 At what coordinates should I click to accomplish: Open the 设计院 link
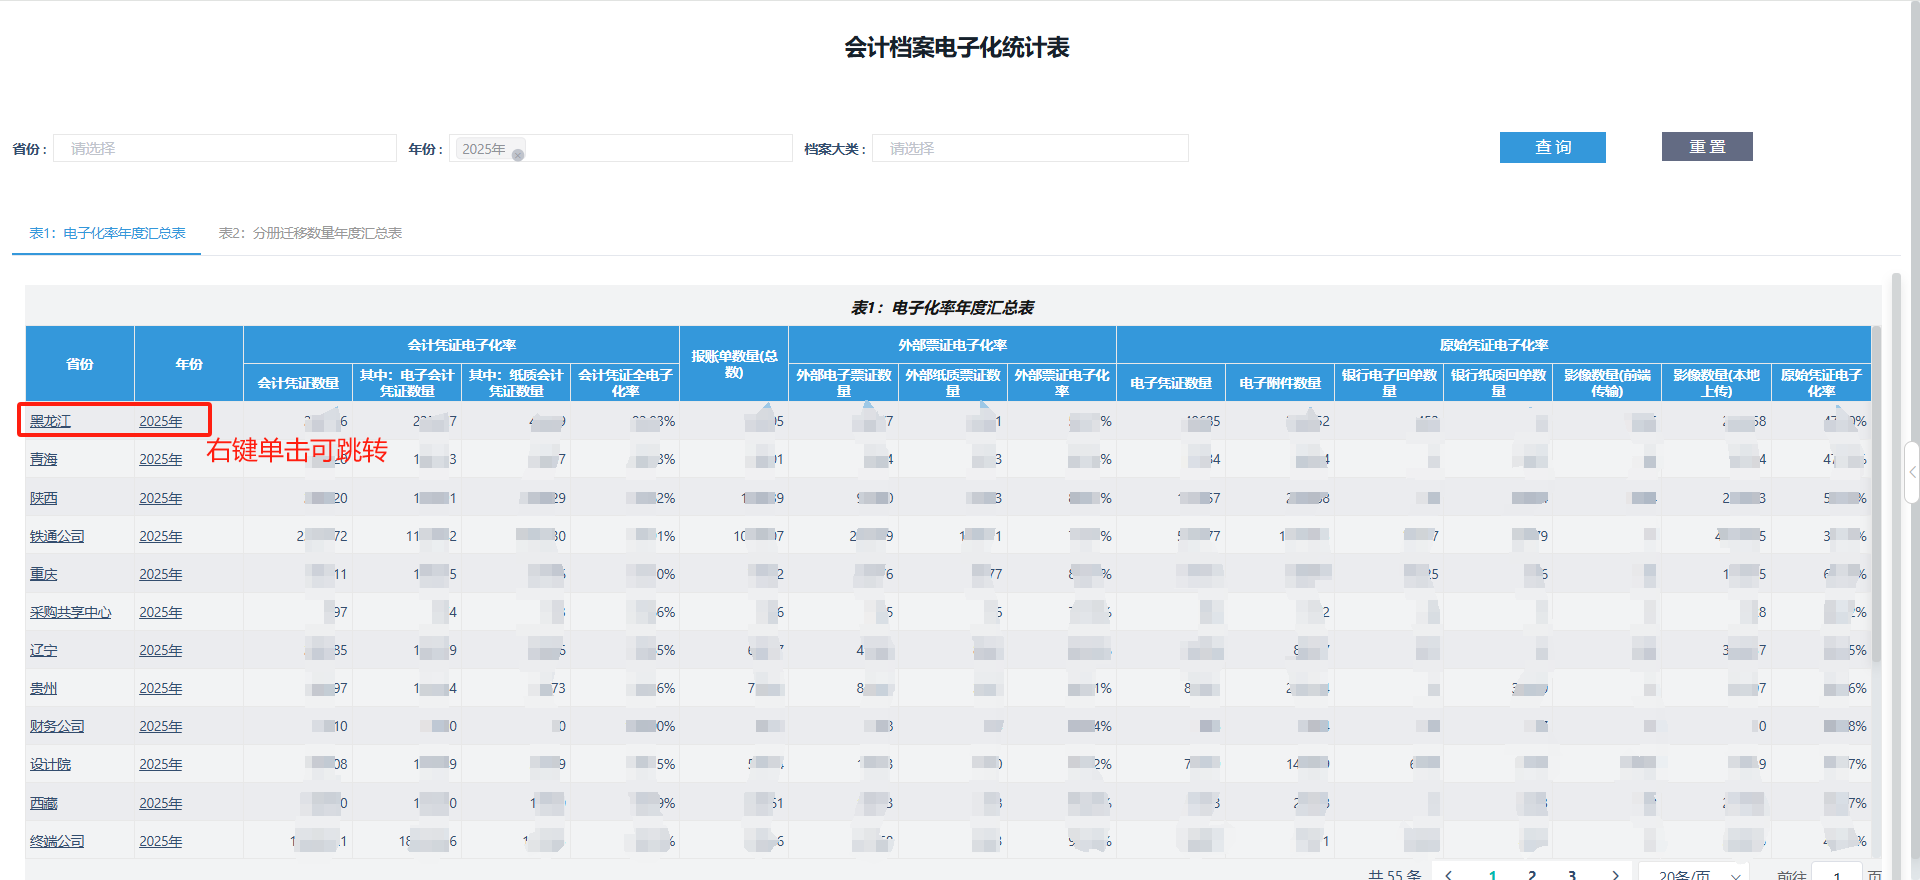point(50,764)
